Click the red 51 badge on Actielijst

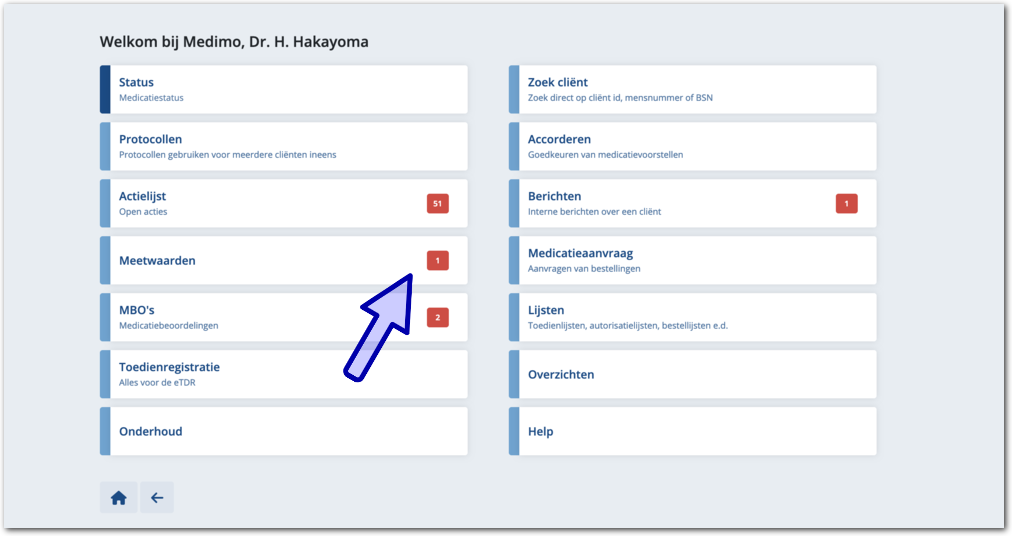437,204
